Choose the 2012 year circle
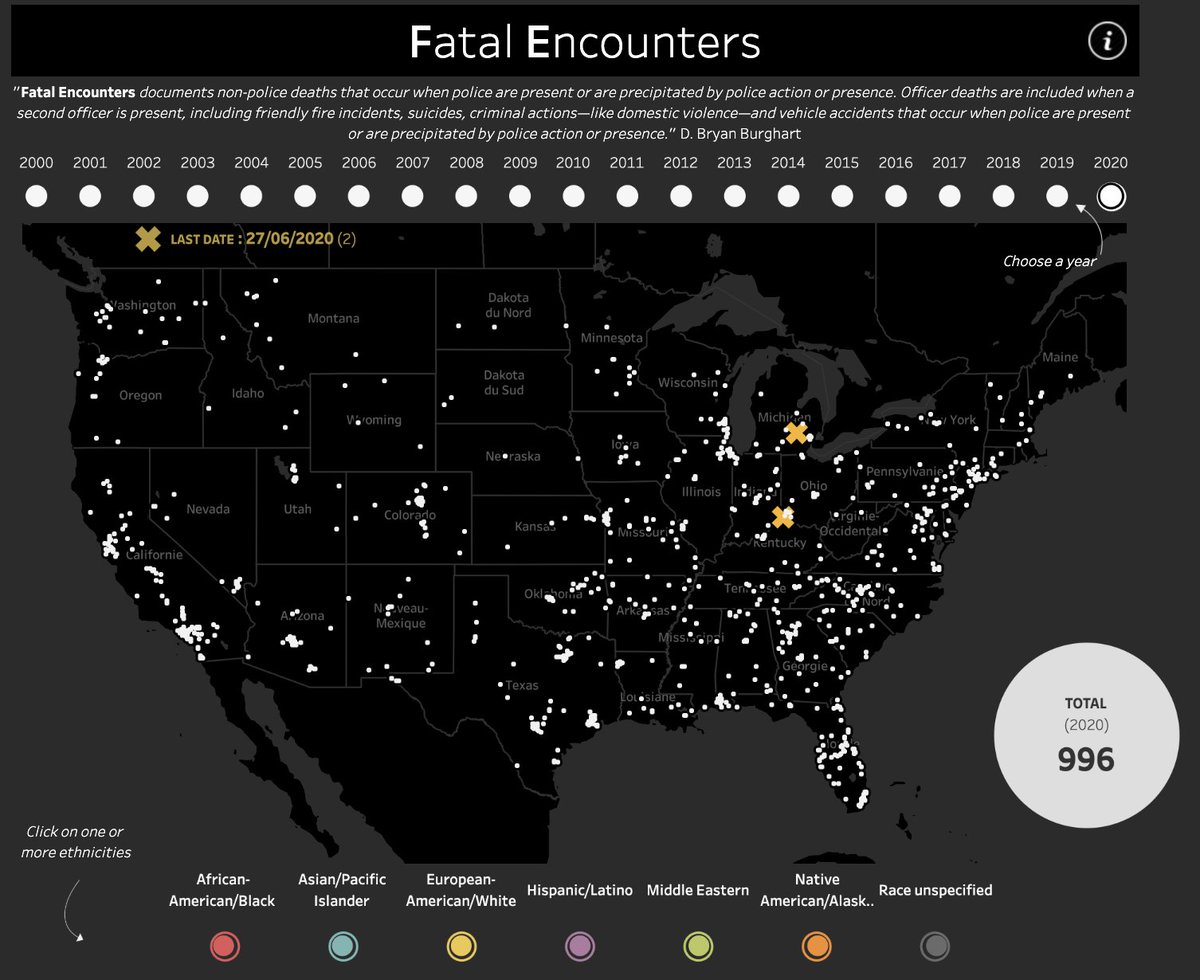 point(681,196)
